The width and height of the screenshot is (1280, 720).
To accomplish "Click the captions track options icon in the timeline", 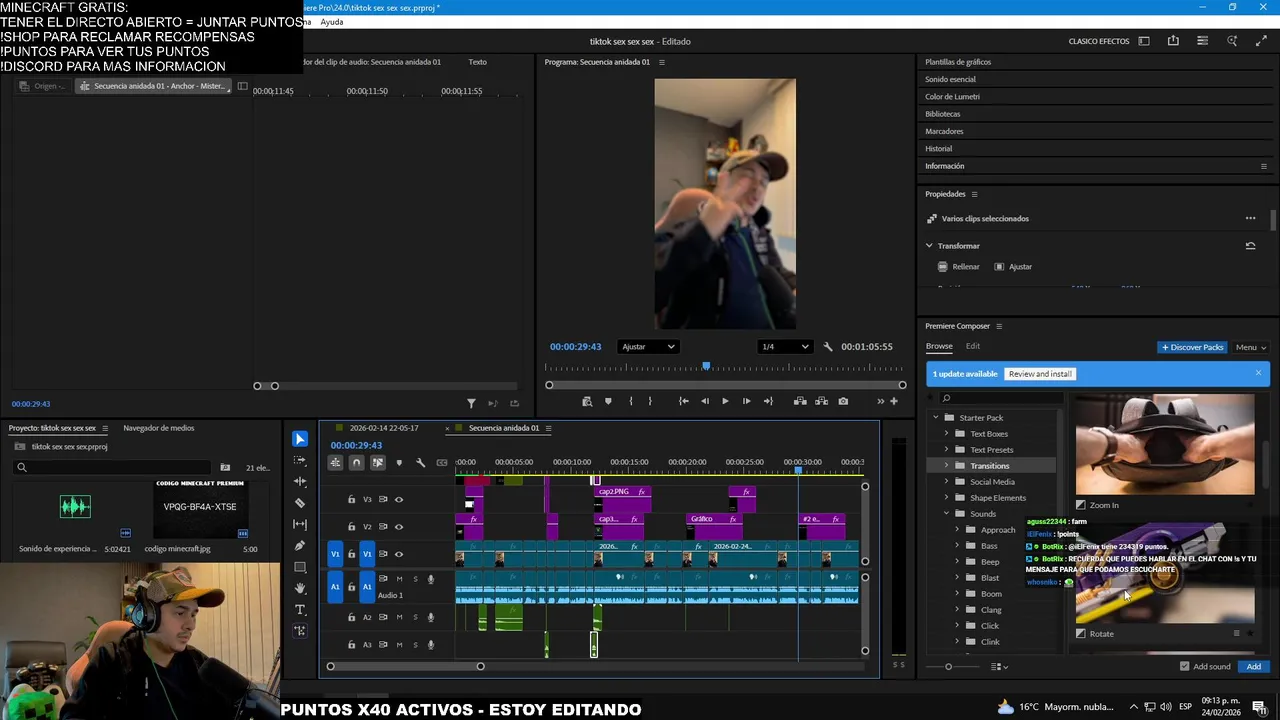I will 441,462.
